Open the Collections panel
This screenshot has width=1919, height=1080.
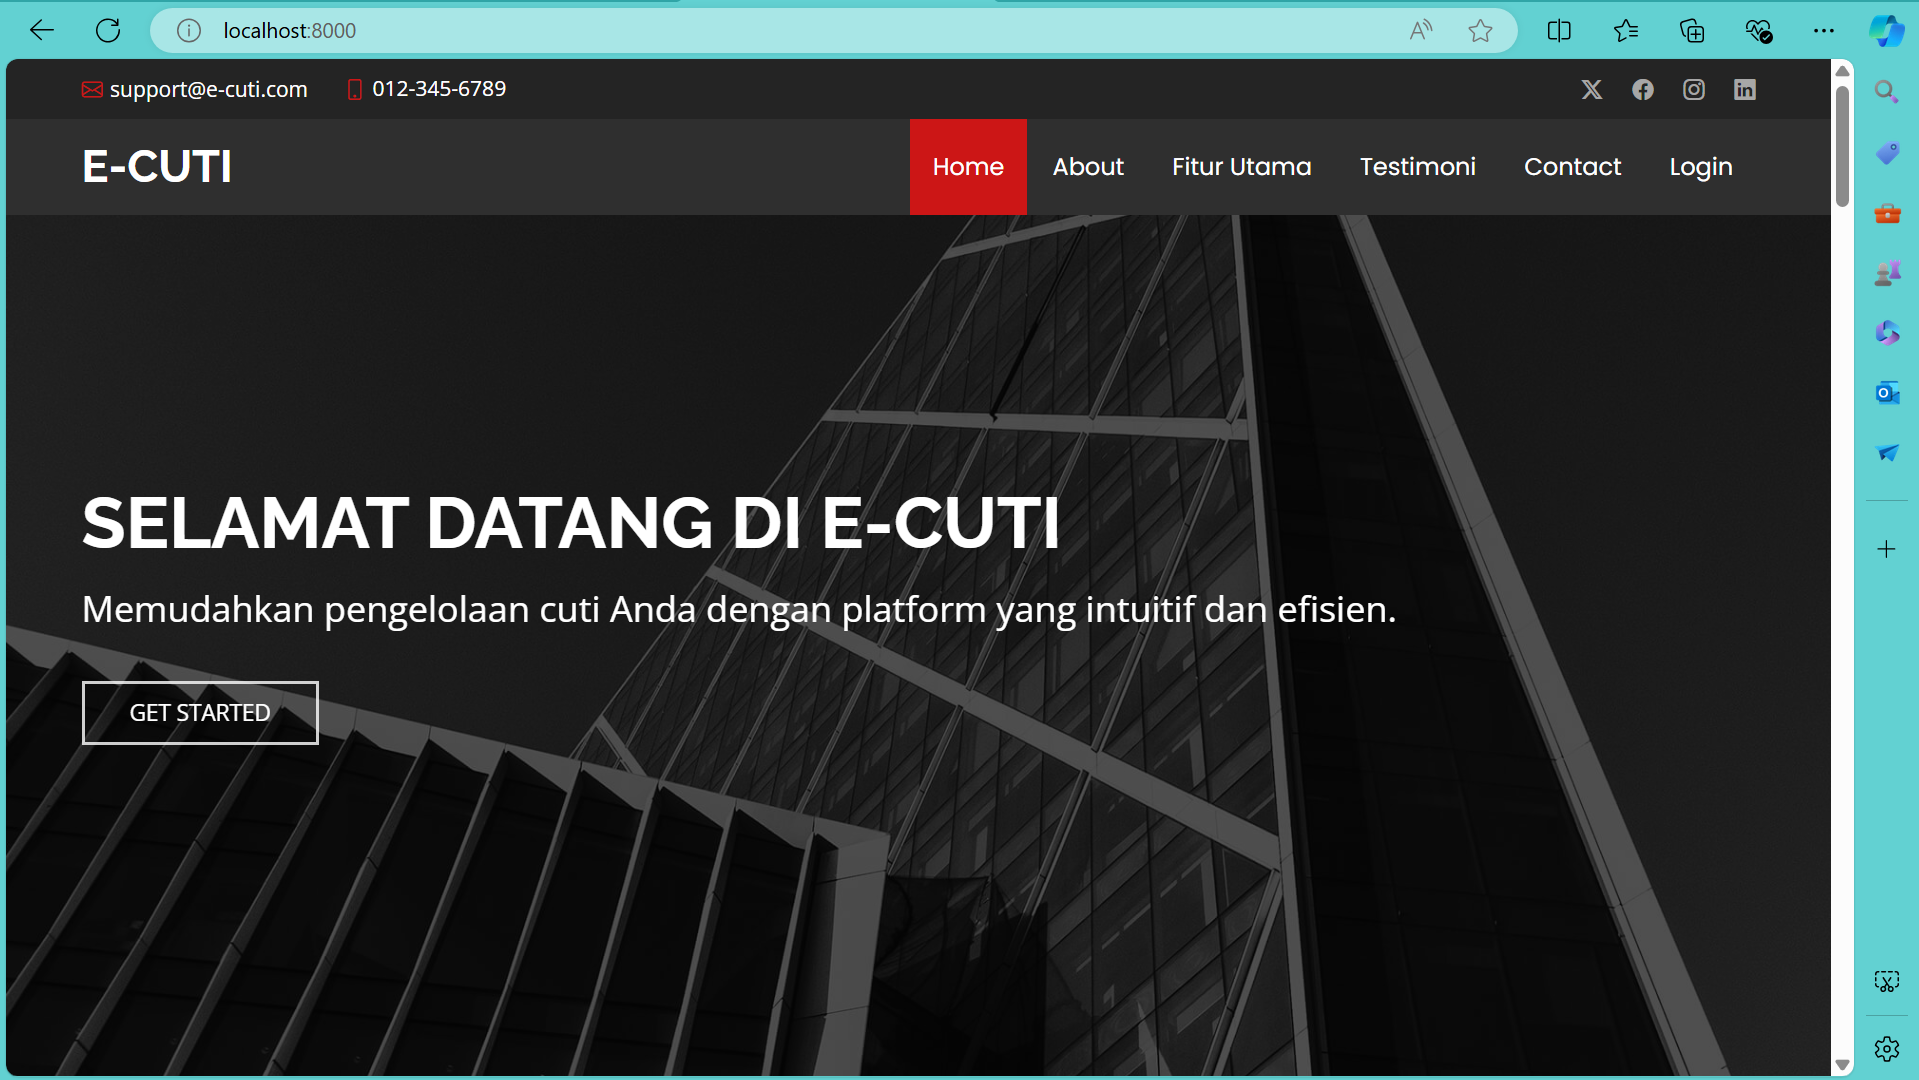[1692, 30]
